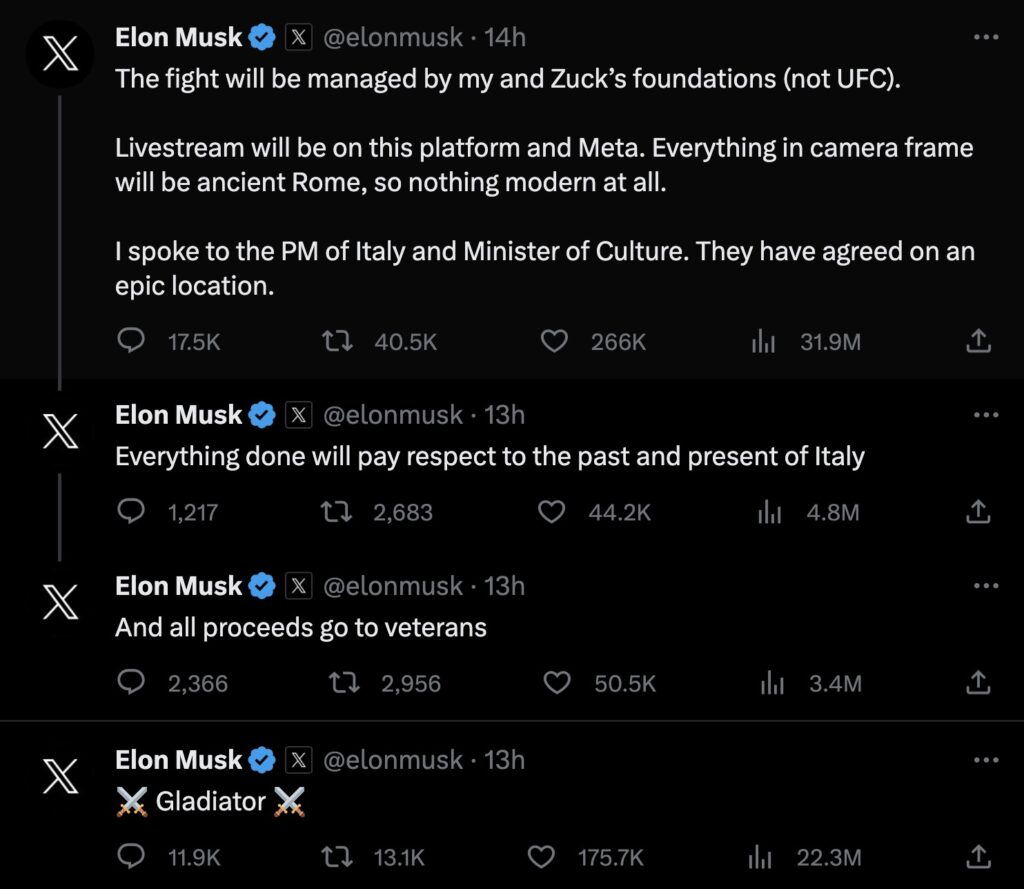Like the veterans tweet with 50.5K likes
1024x889 pixels.
click(557, 683)
